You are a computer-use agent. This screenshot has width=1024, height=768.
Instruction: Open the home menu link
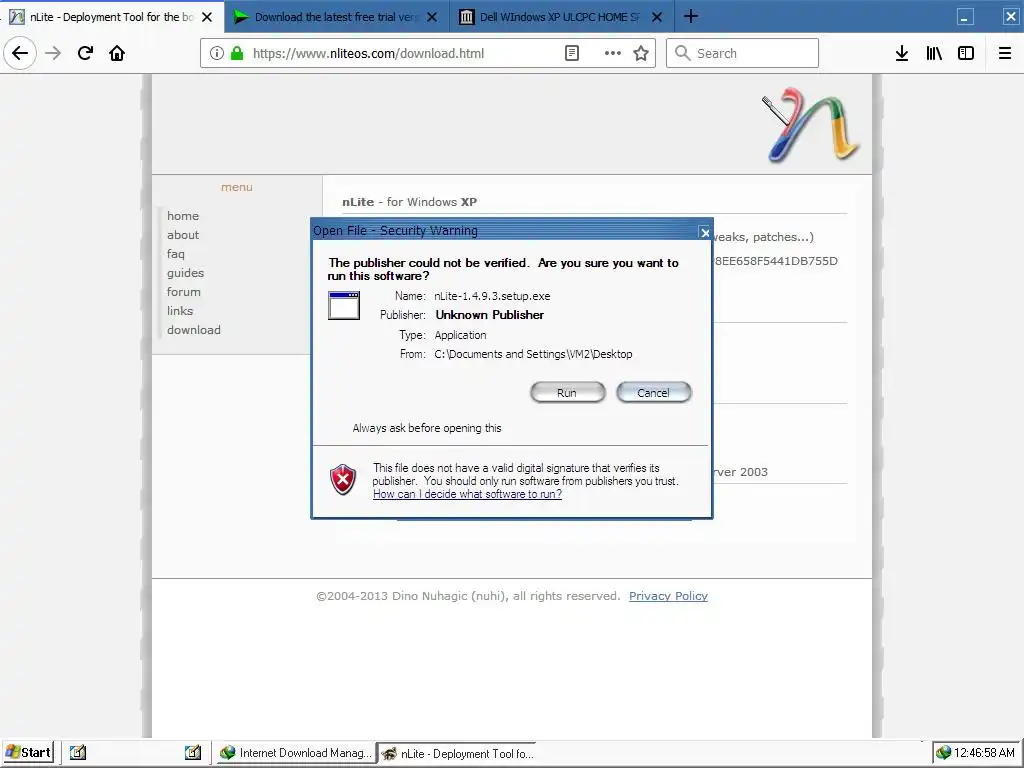[183, 216]
